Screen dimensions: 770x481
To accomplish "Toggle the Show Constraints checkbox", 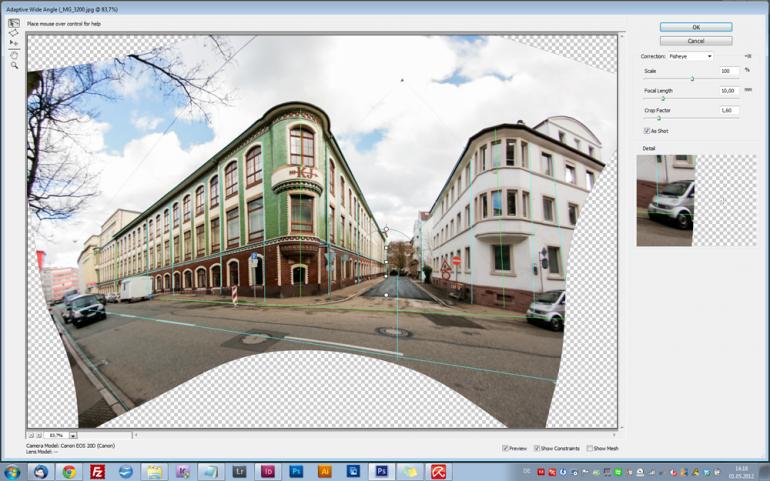I will [x=537, y=448].
